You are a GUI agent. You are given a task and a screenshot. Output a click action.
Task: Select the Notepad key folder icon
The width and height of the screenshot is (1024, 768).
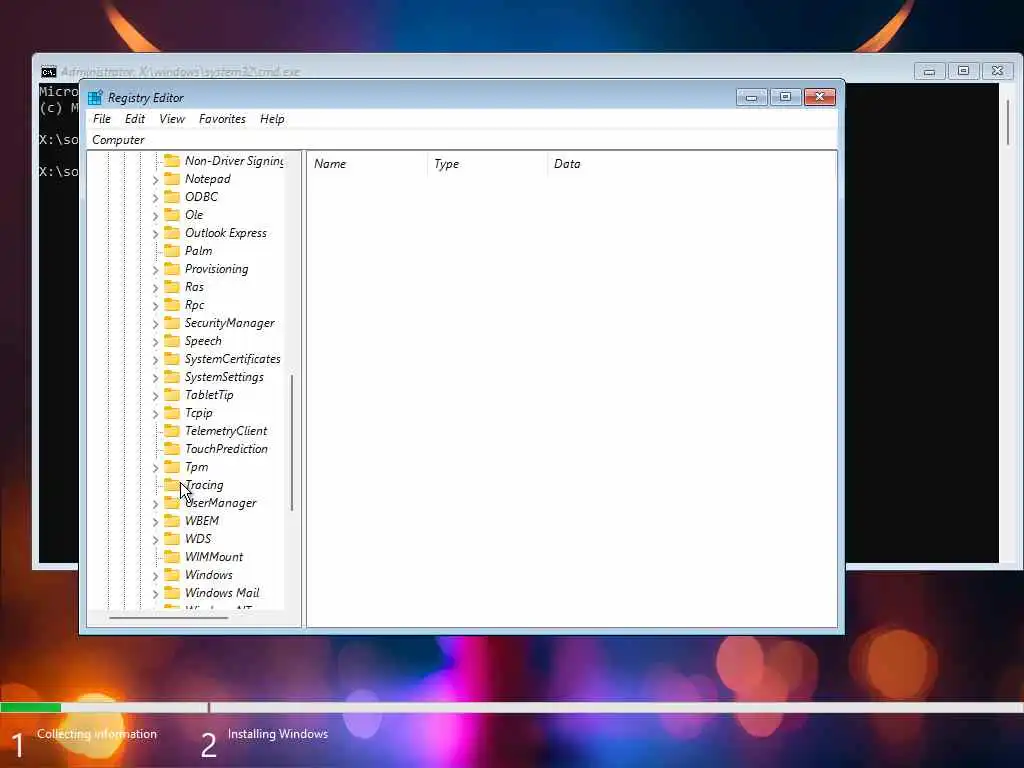pyautogui.click(x=172, y=178)
